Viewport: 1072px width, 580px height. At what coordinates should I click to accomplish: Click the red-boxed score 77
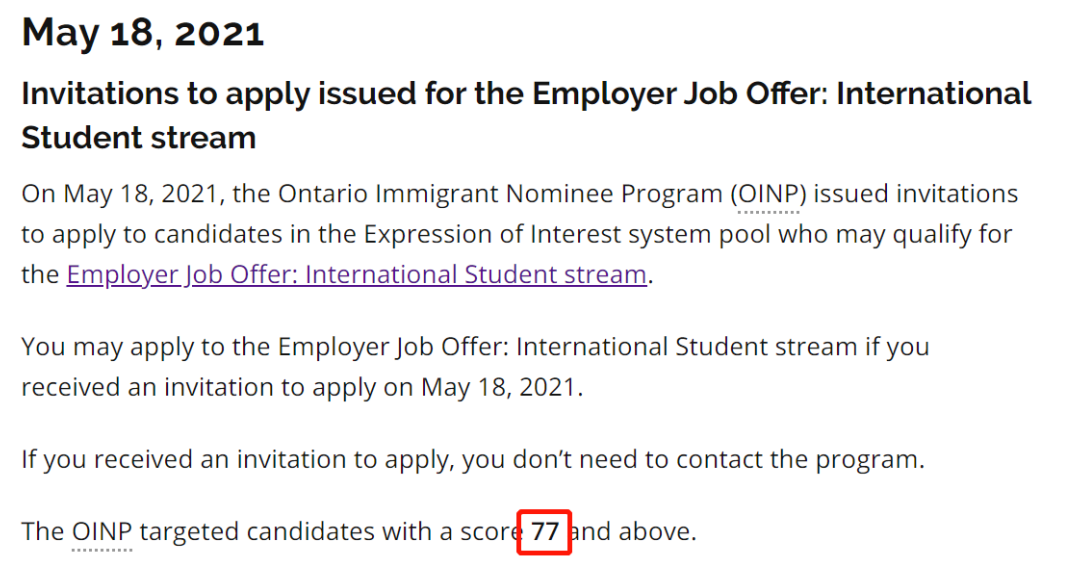(x=545, y=531)
